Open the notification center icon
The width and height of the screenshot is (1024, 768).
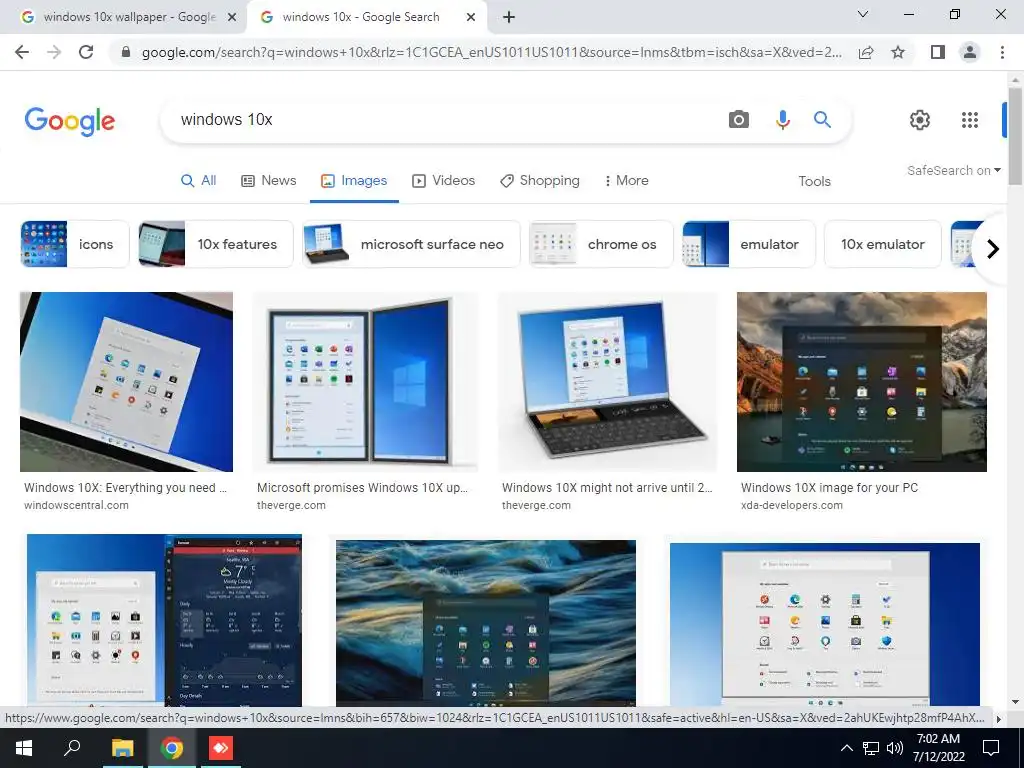pos(991,748)
